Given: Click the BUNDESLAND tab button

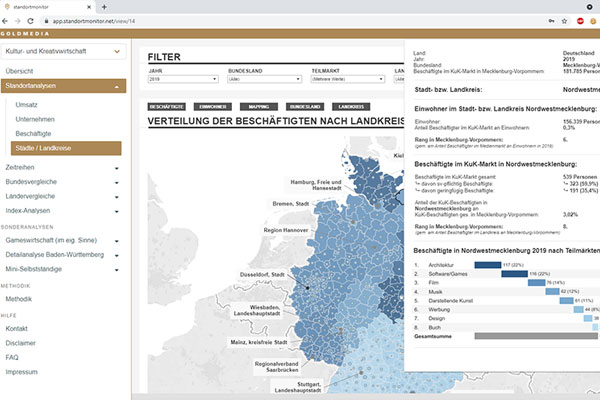Looking at the screenshot, I should click(x=305, y=107).
